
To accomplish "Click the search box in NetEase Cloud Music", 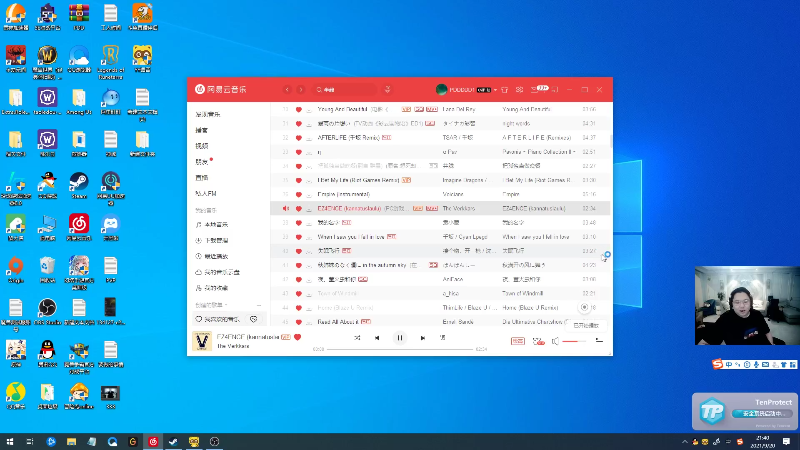I will [x=345, y=89].
